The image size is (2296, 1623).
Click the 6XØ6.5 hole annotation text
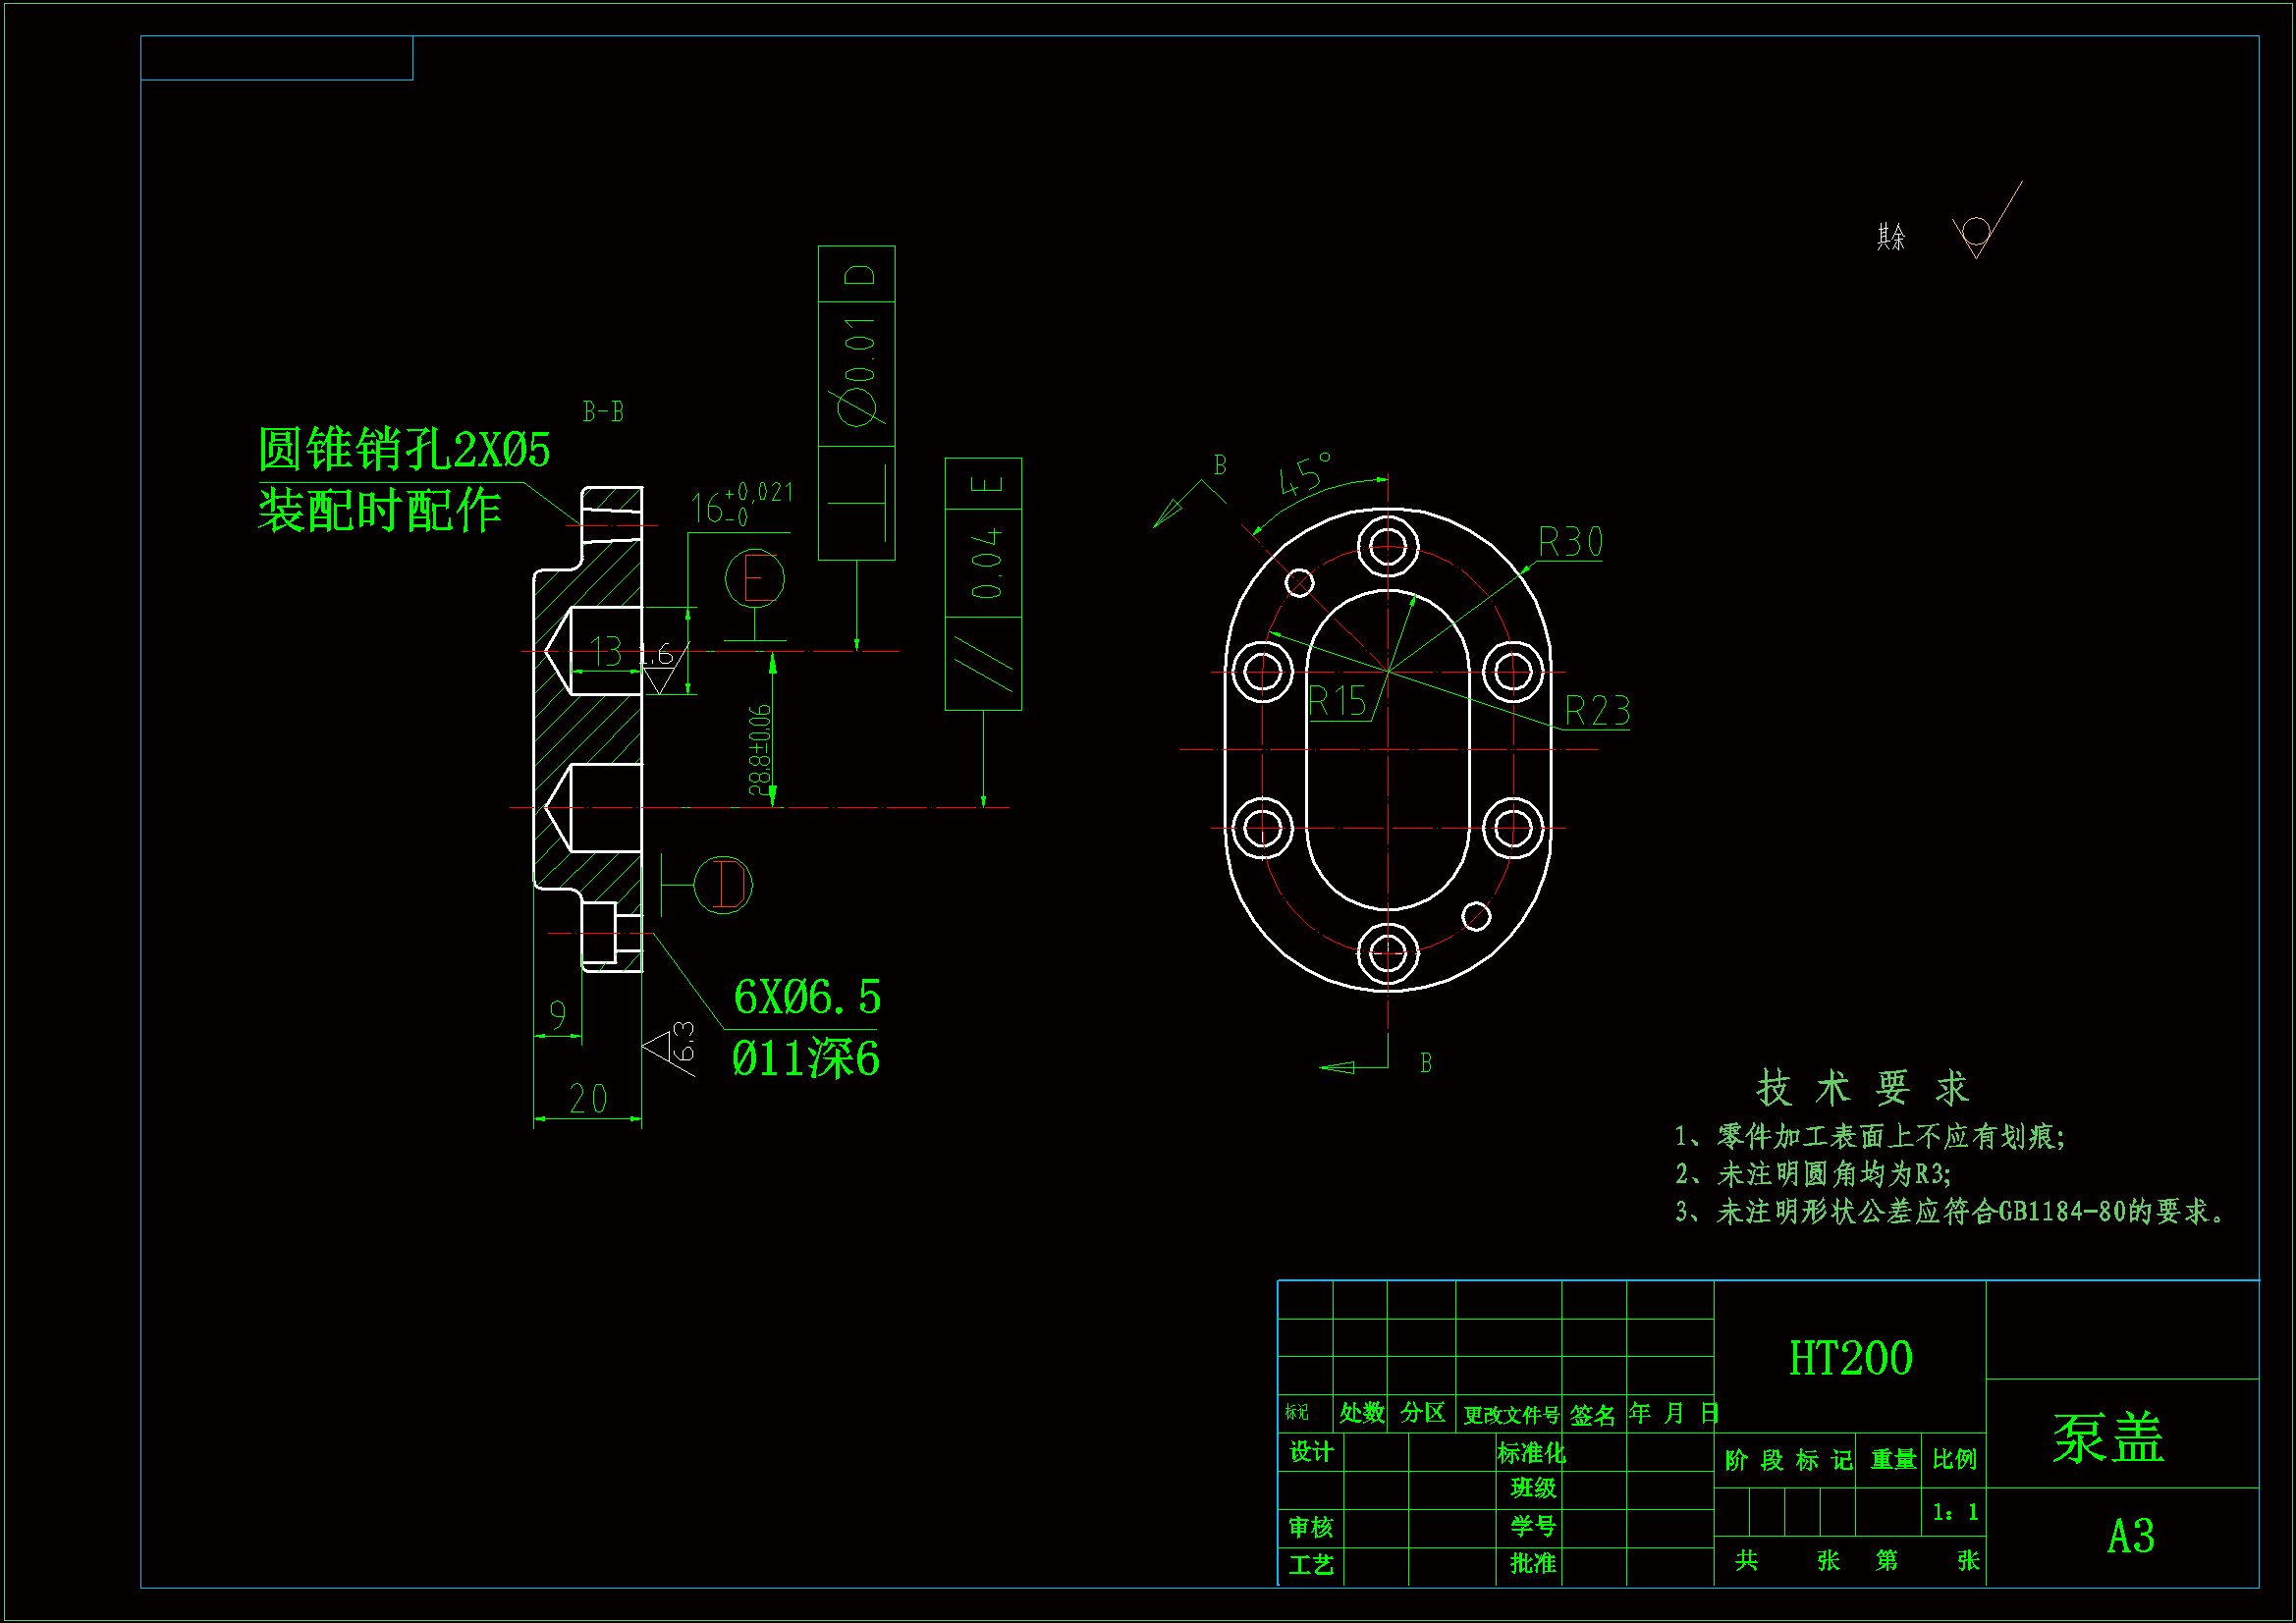pyautogui.click(x=806, y=998)
